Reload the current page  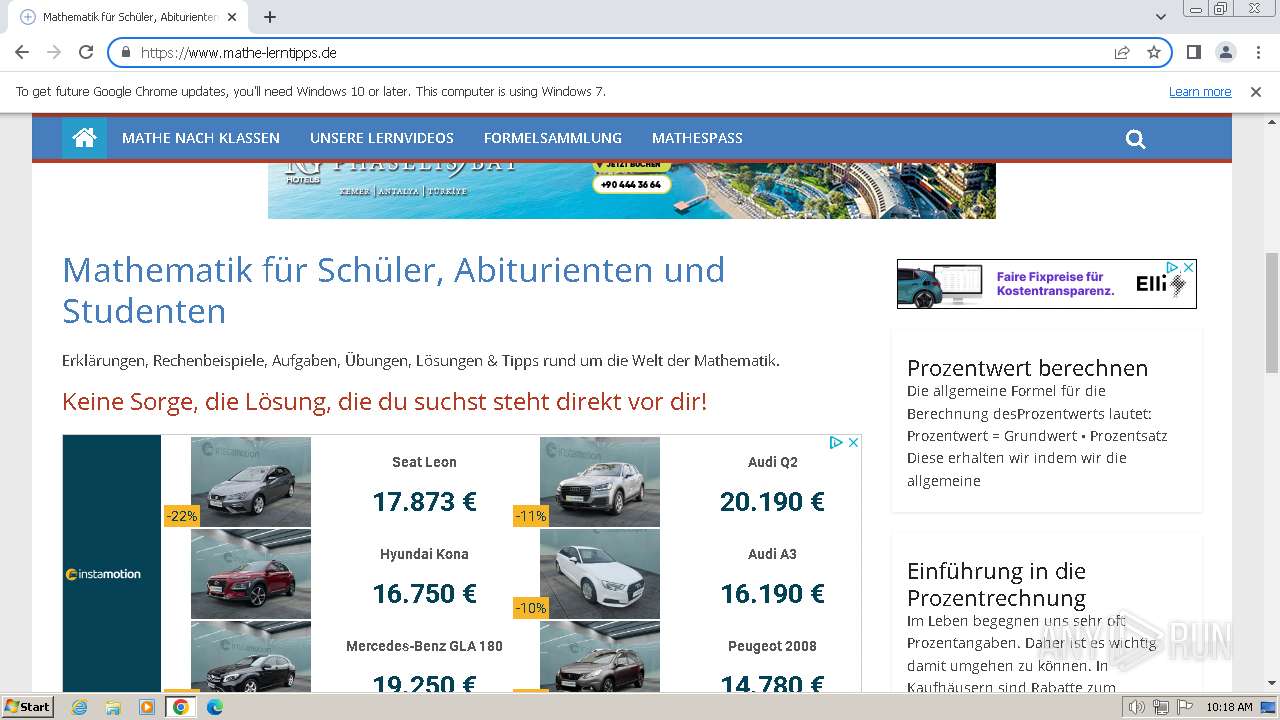point(86,52)
